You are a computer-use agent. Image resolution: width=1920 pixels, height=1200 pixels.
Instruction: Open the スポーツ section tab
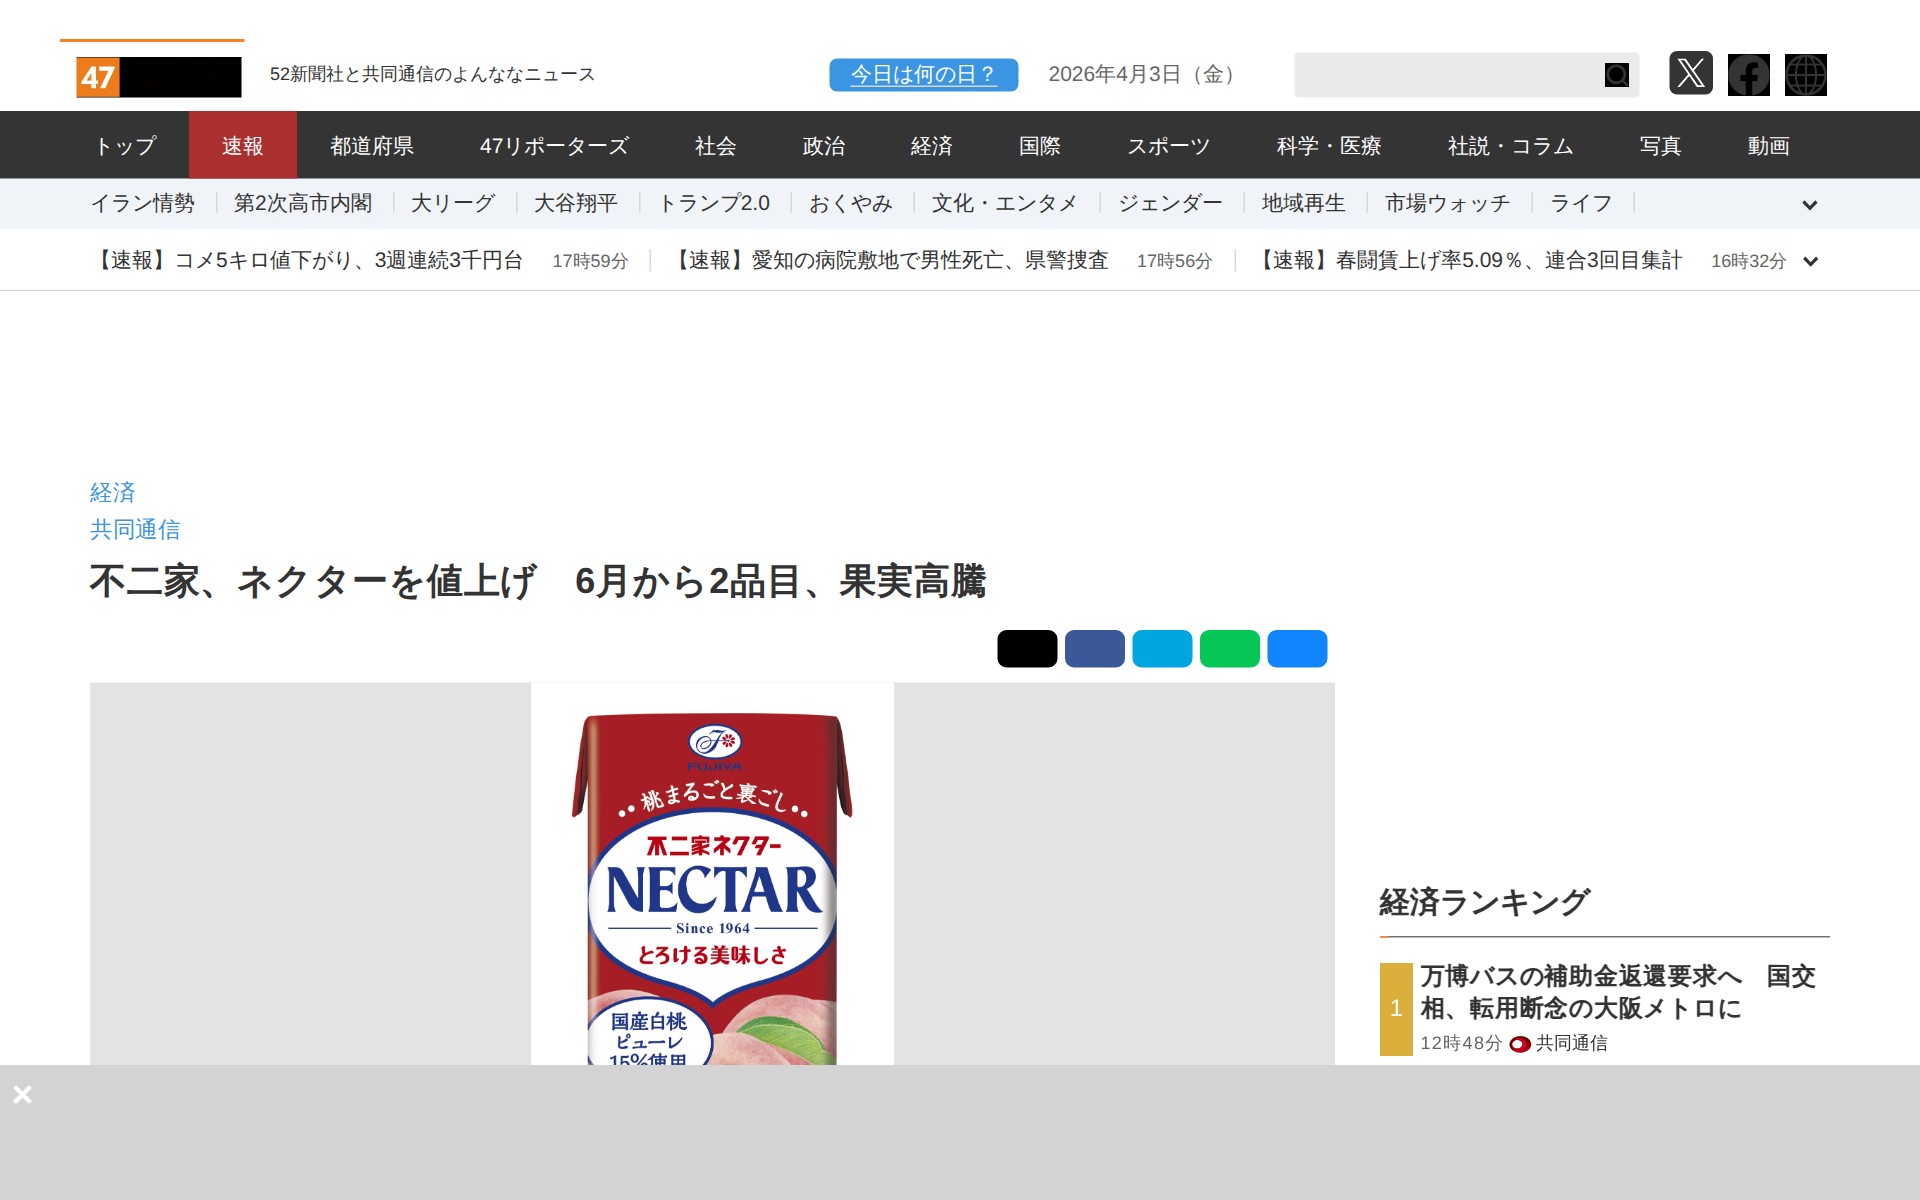1168,145
